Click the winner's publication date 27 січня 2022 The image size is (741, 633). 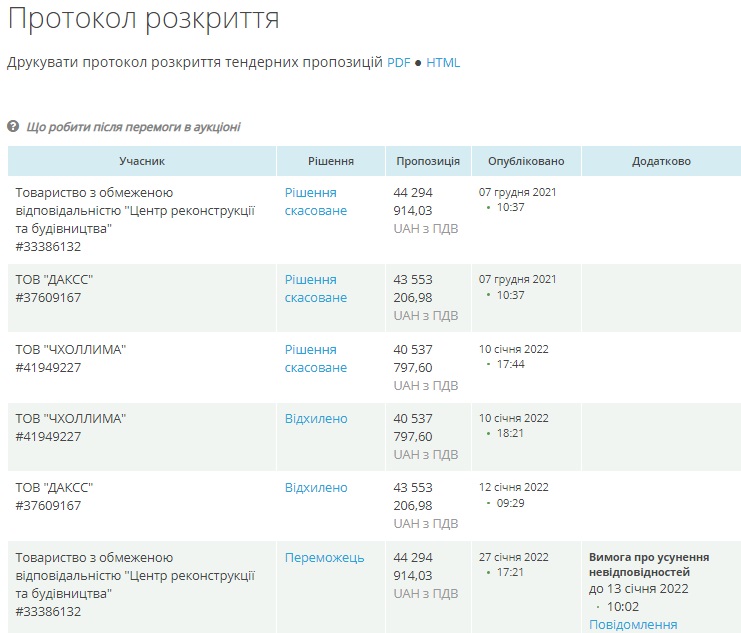point(514,557)
